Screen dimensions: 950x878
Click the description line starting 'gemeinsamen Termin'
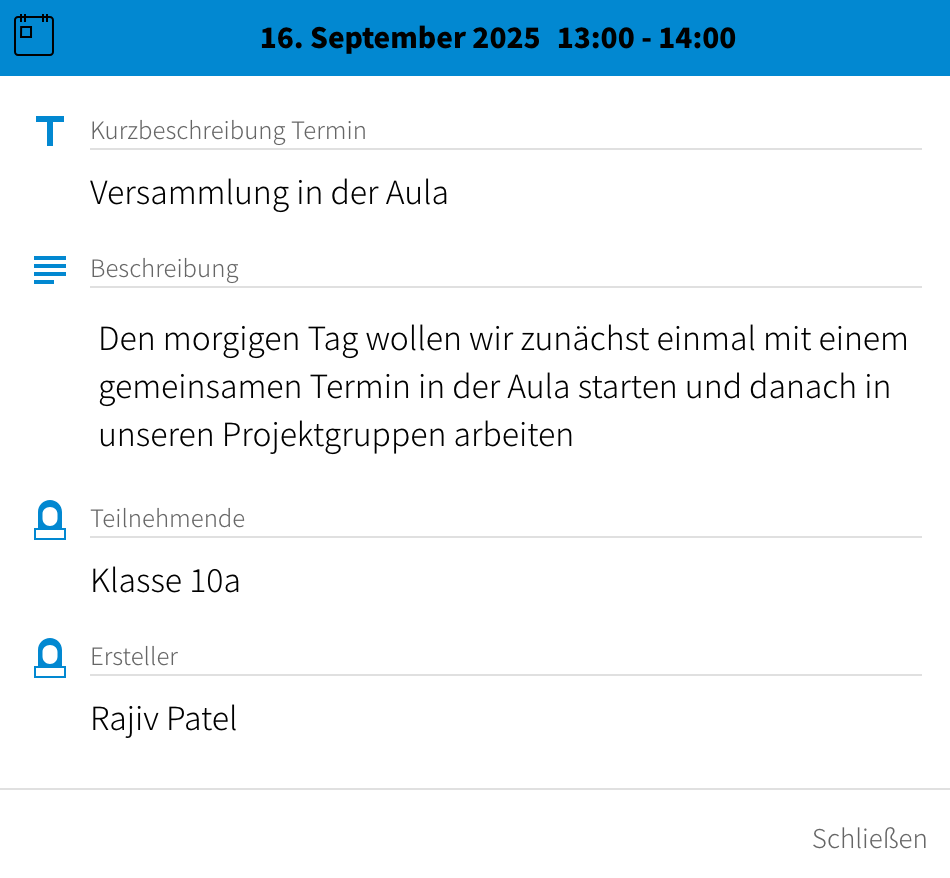click(494, 387)
